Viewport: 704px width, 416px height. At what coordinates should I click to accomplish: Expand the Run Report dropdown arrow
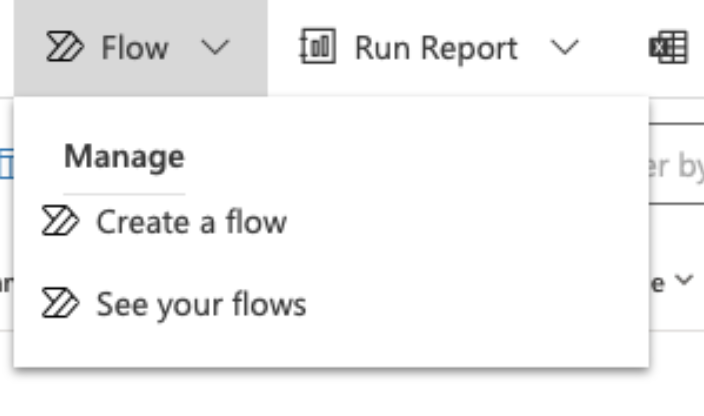pyautogui.click(x=565, y=48)
